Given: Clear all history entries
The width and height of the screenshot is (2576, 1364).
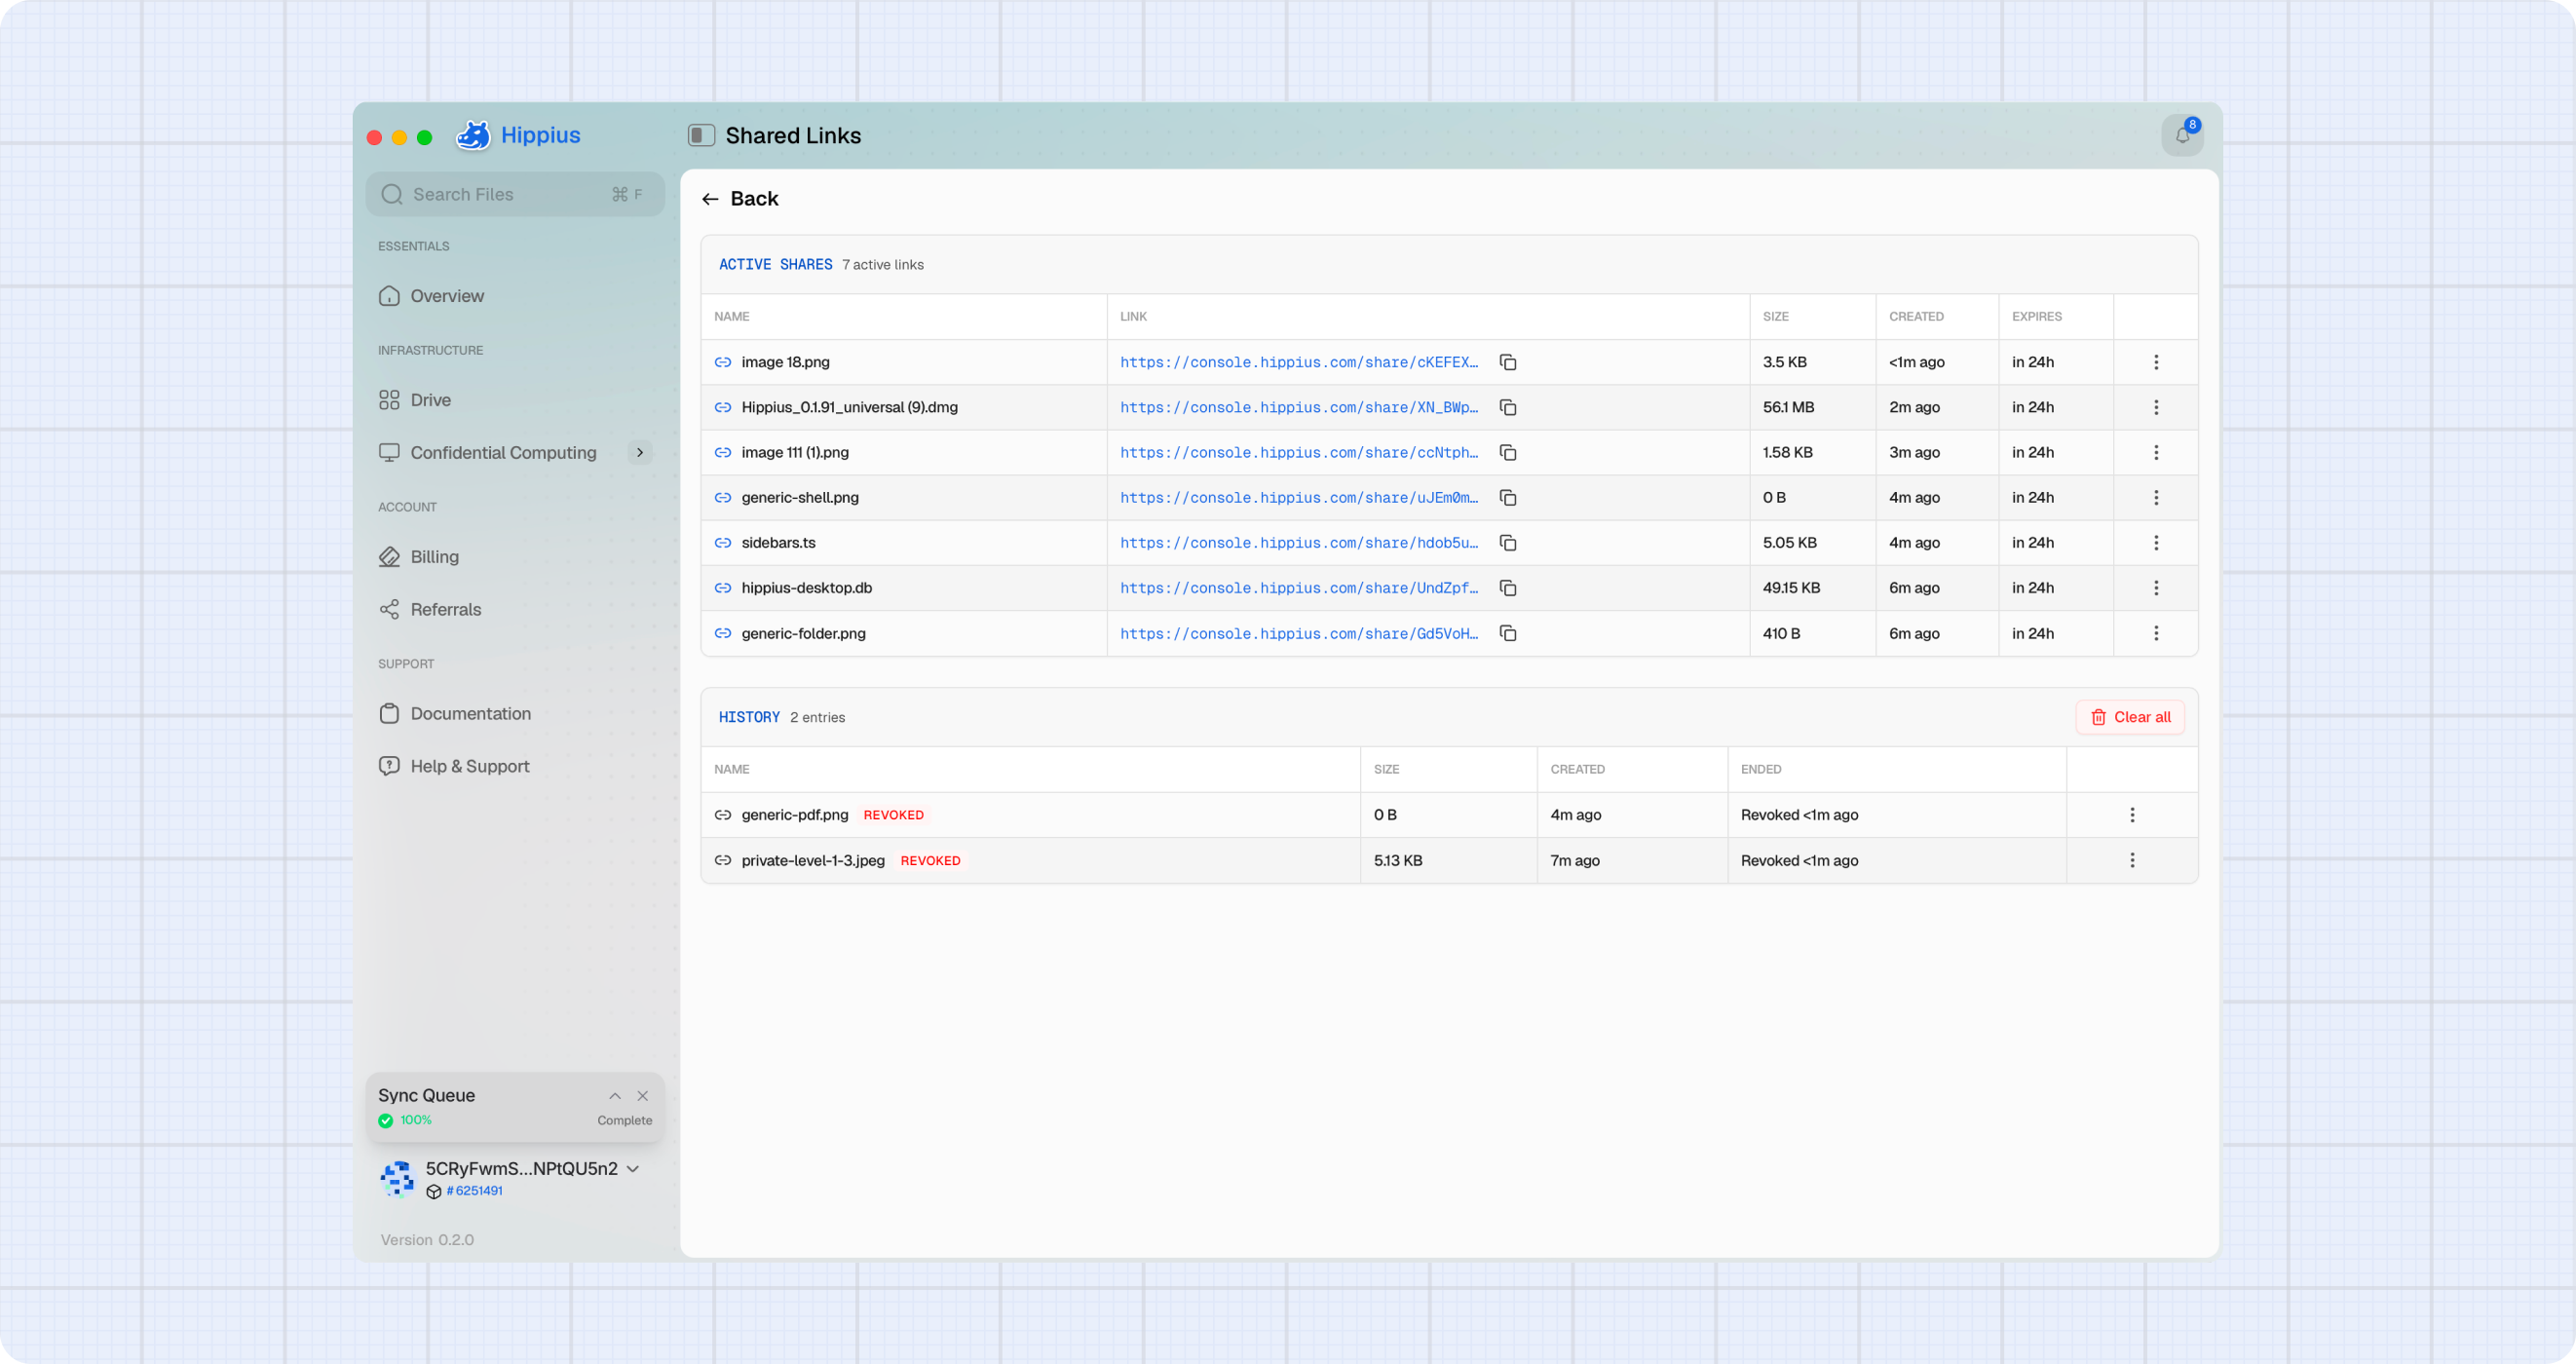Looking at the screenshot, I should coord(2130,717).
